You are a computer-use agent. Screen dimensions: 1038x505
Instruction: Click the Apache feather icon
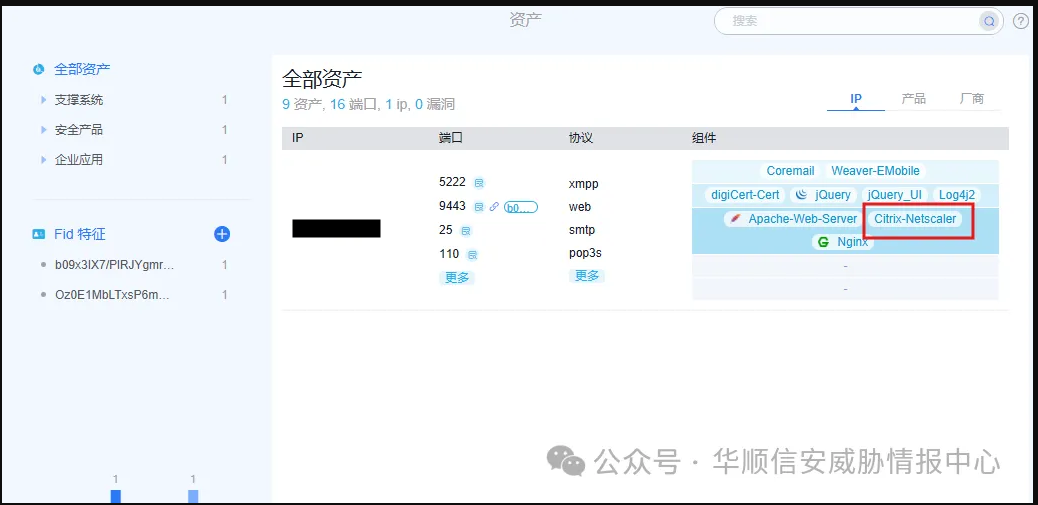(734, 219)
